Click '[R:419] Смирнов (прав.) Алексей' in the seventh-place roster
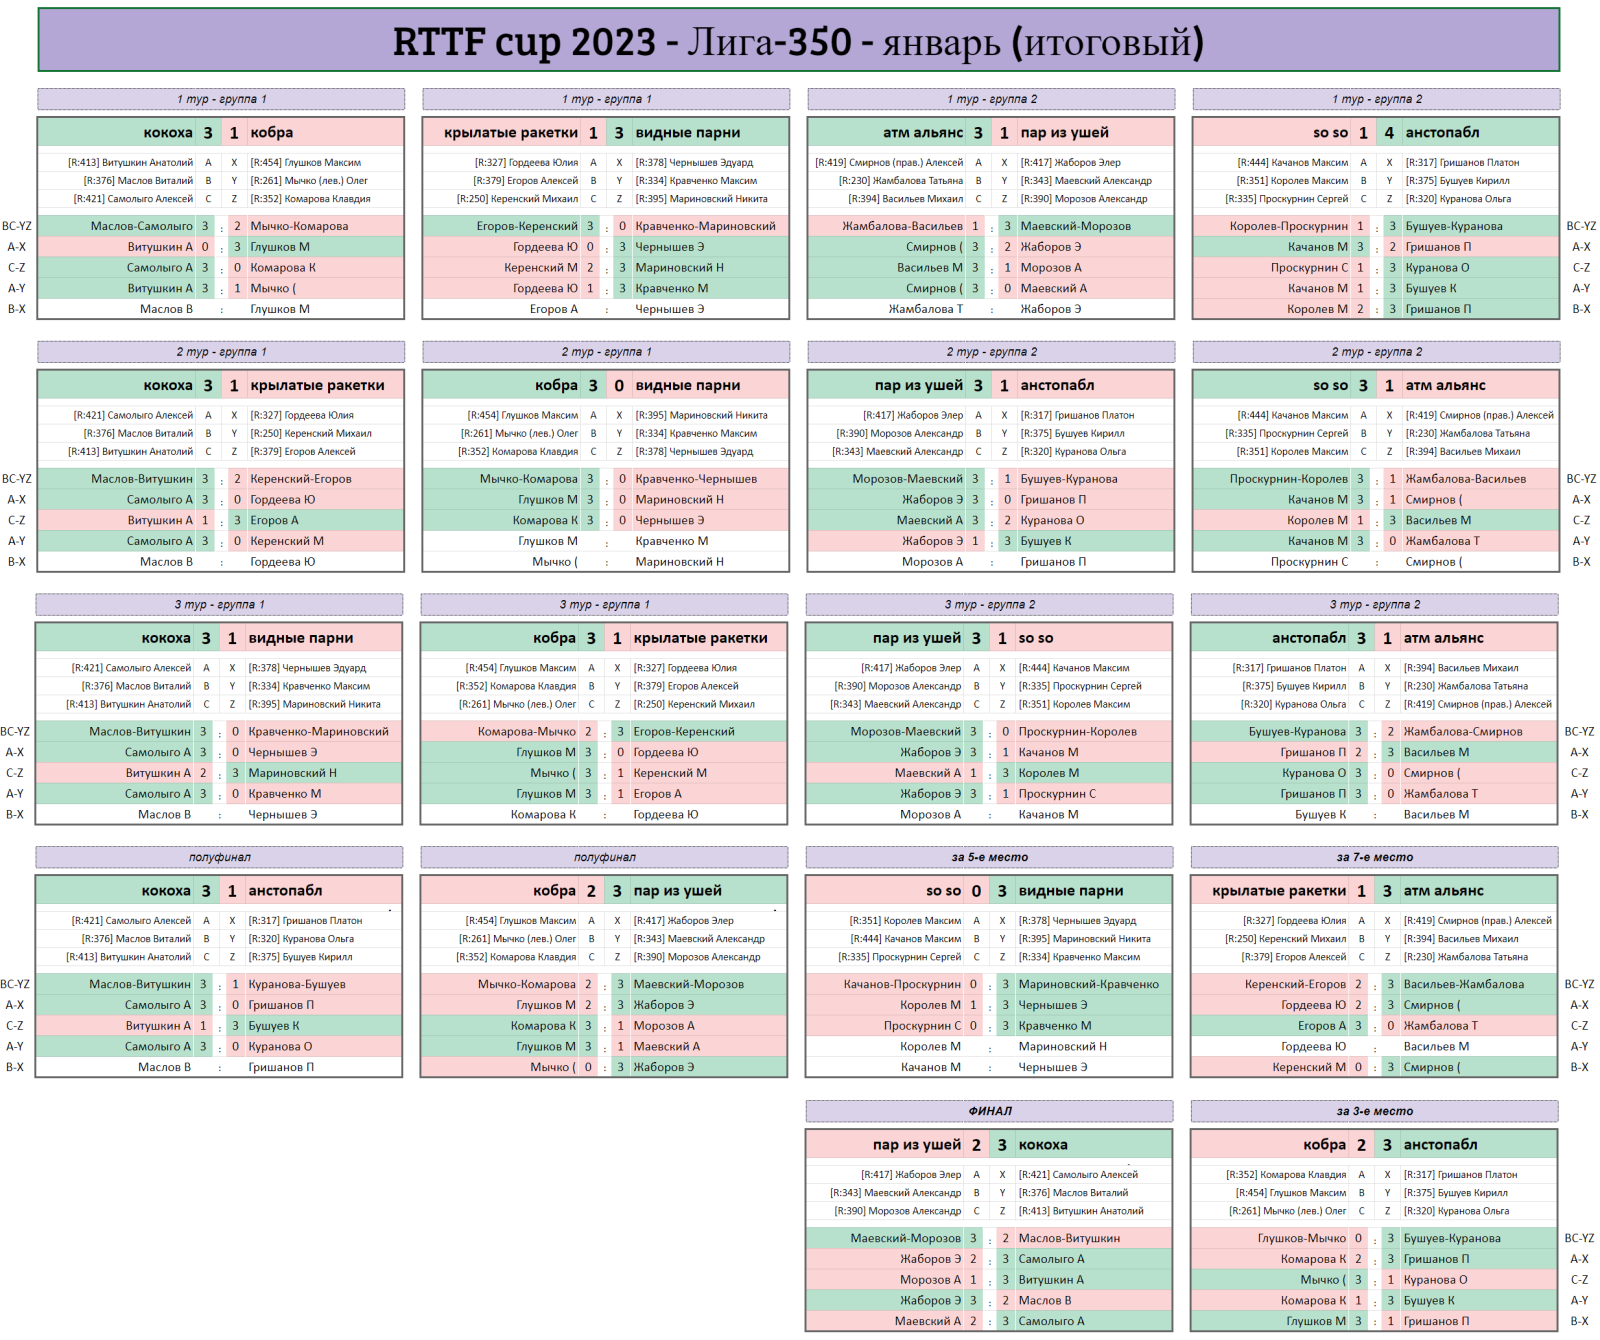This screenshot has width=1600, height=1340. pyautogui.click(x=1477, y=920)
